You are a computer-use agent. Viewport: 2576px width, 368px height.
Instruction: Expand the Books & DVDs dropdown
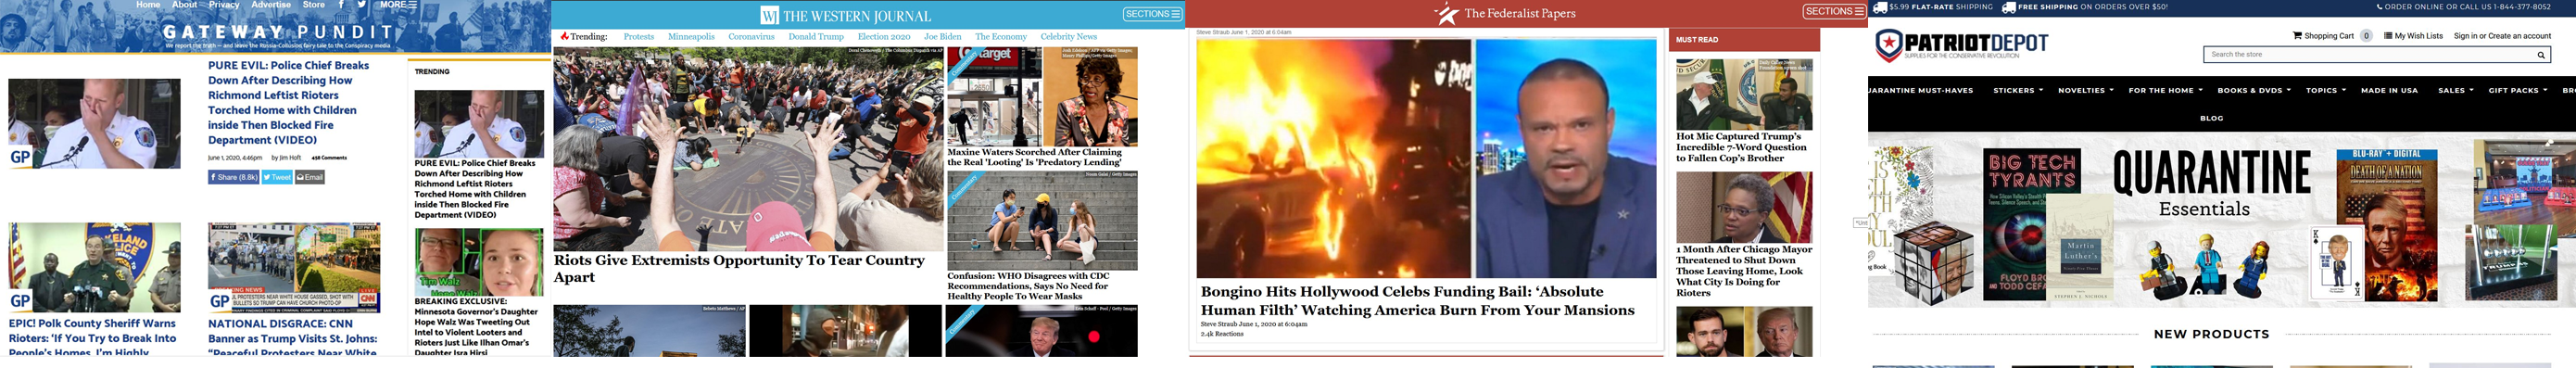2254,90
